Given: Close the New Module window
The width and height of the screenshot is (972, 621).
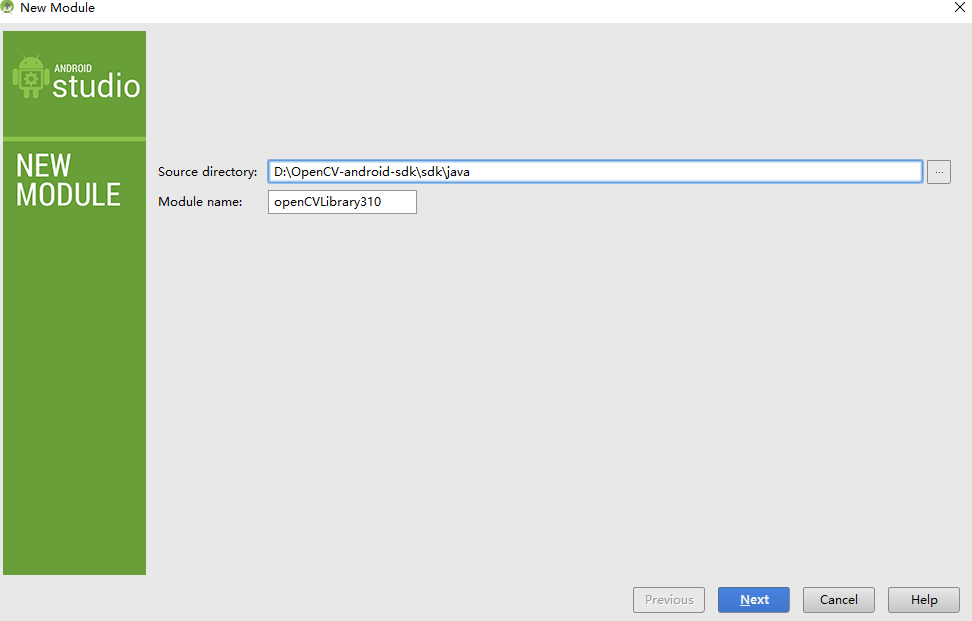Looking at the screenshot, I should pyautogui.click(x=960, y=7).
